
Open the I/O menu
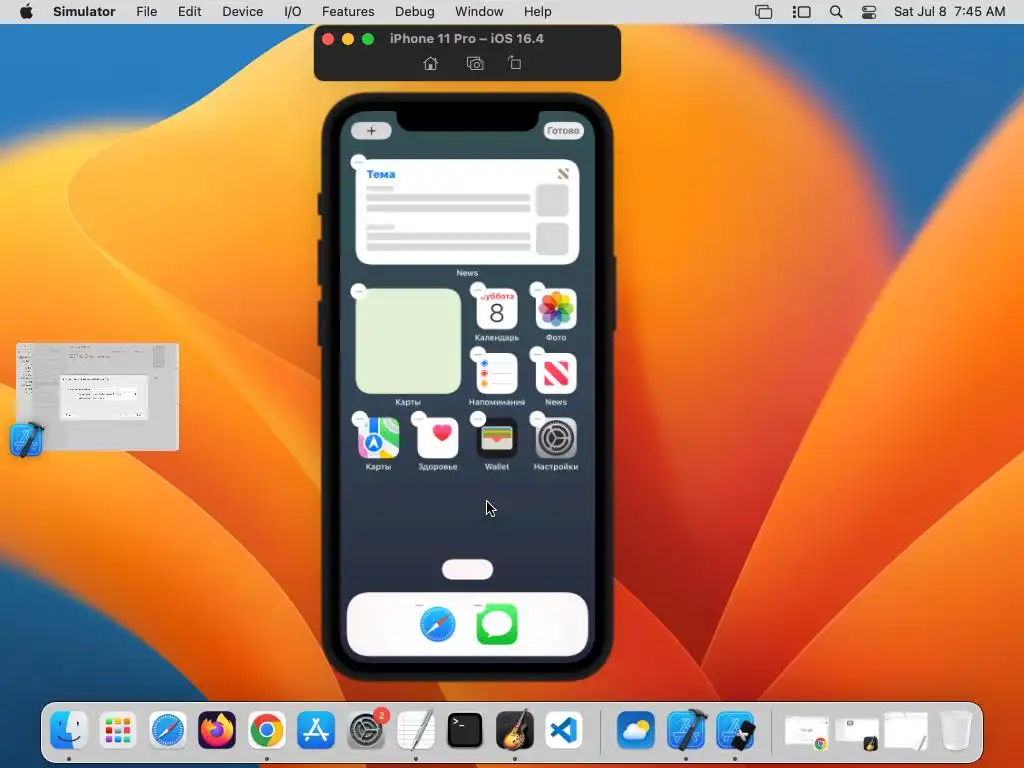(x=293, y=12)
